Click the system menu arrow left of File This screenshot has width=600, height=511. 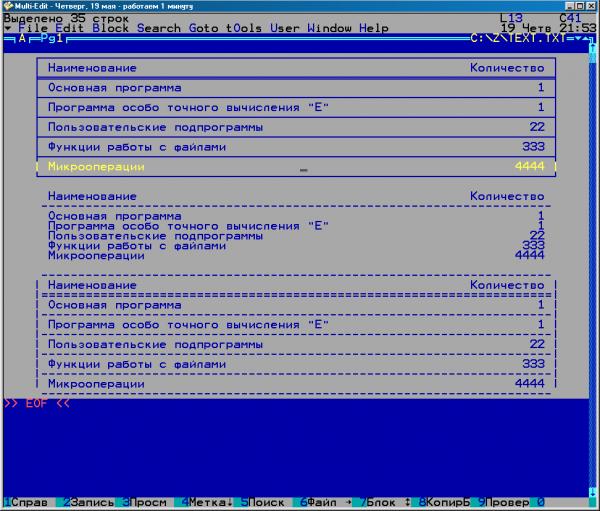(7, 28)
